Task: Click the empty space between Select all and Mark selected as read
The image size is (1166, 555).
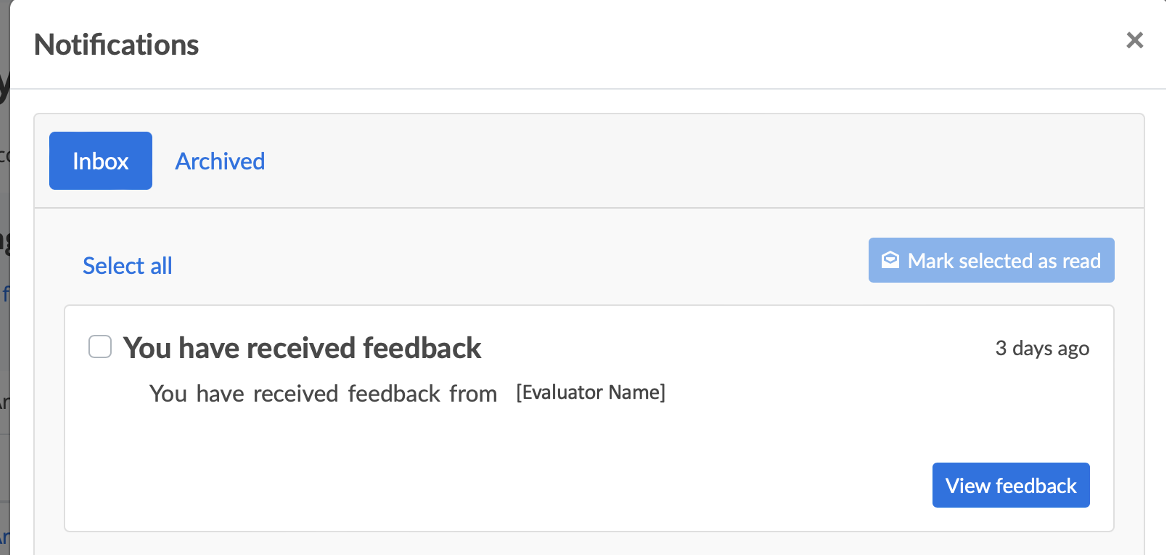Action: [520, 263]
